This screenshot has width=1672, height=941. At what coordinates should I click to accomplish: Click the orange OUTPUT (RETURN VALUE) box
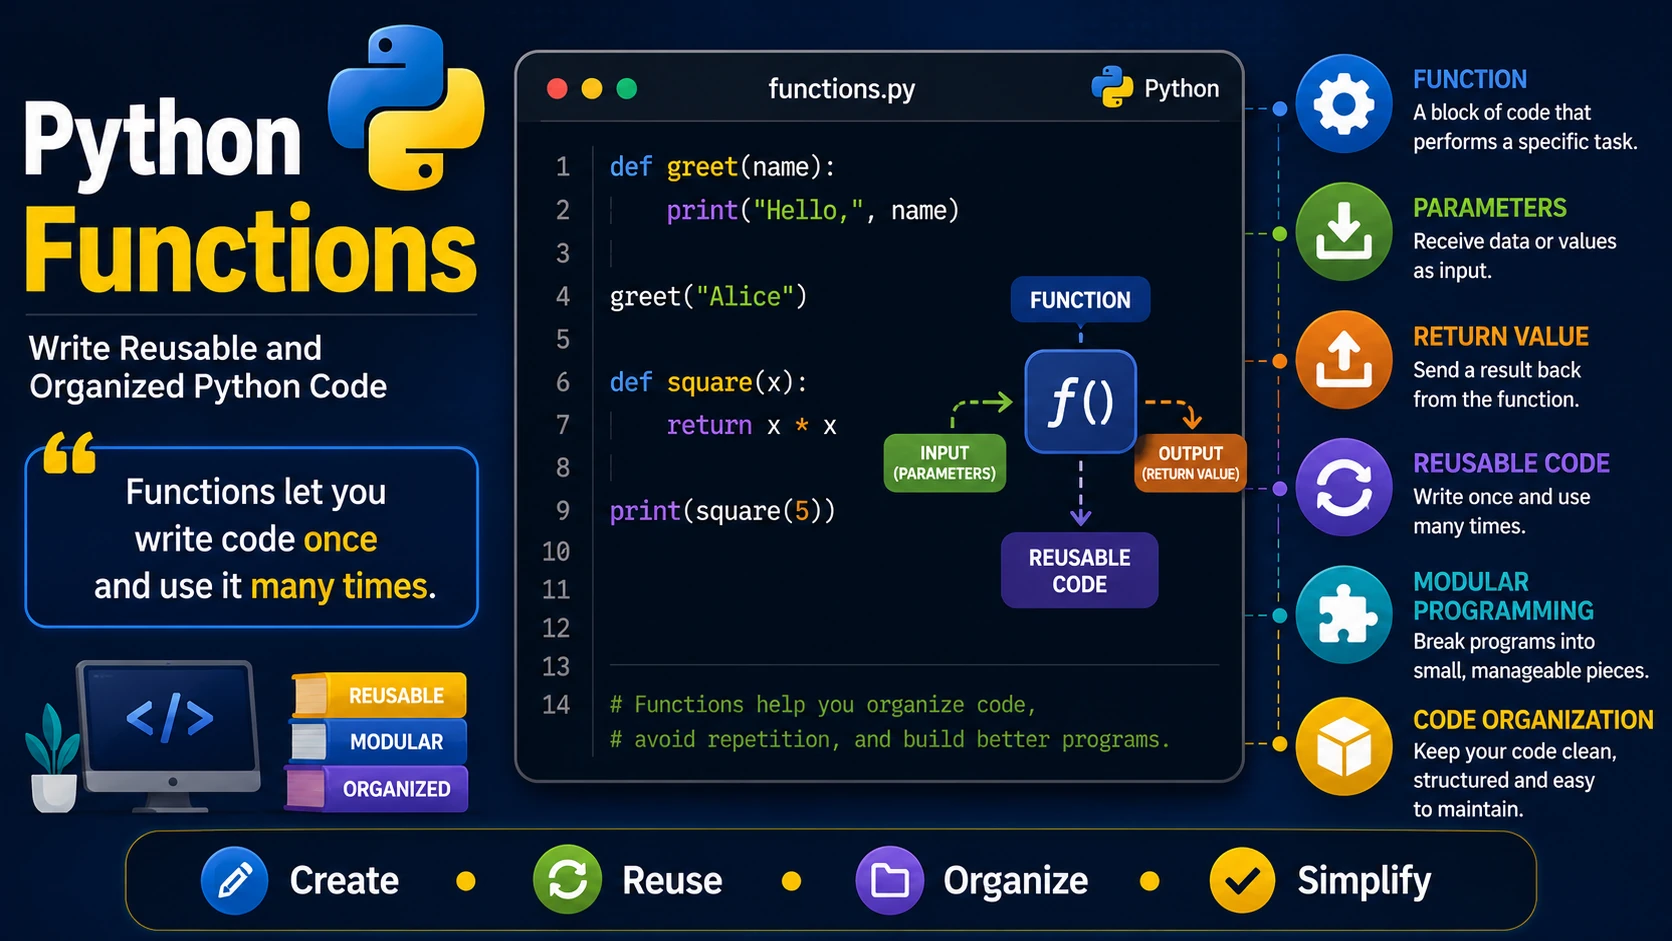pyautogui.click(x=1190, y=463)
